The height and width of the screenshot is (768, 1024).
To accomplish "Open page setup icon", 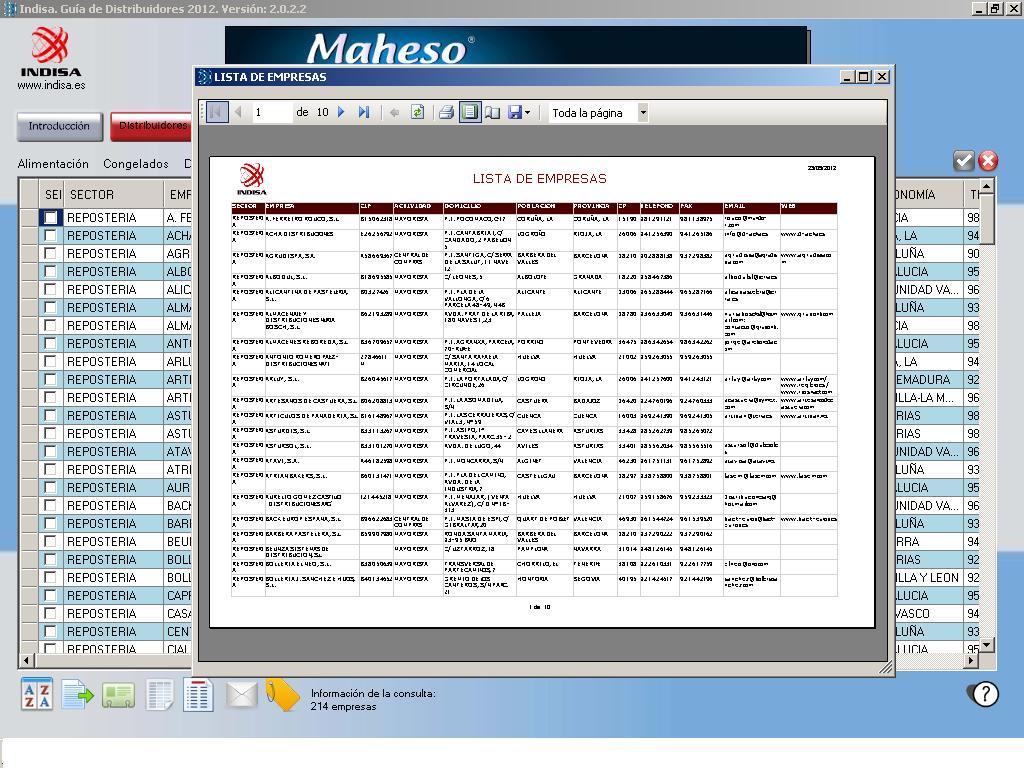I will (x=492, y=112).
